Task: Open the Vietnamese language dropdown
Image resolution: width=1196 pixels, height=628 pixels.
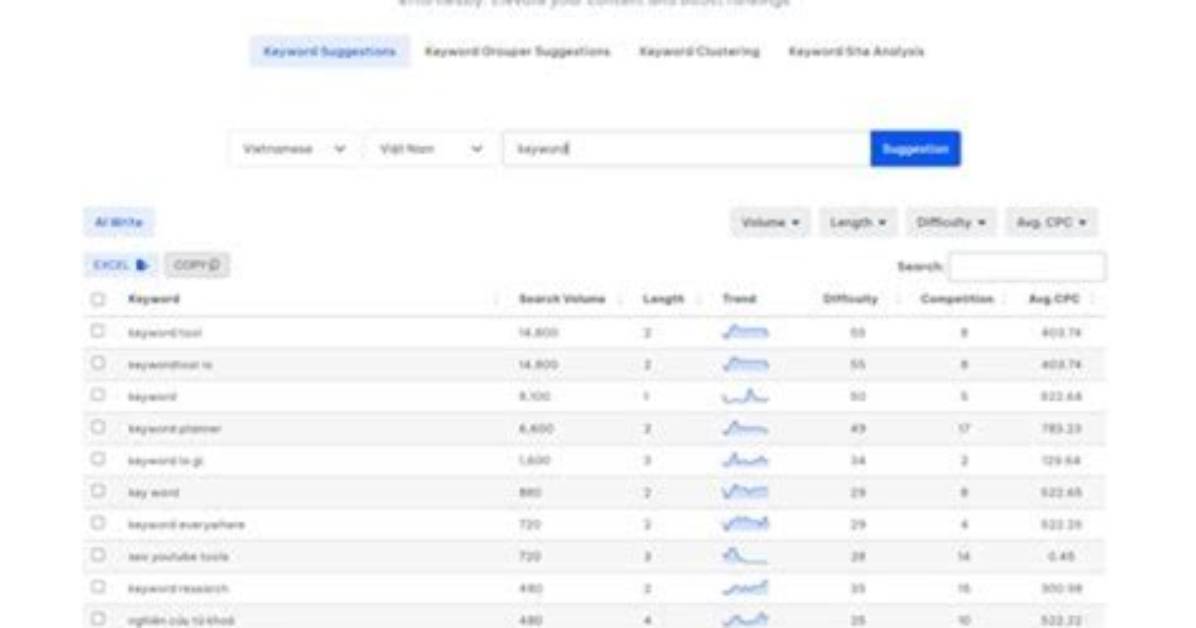Action: pyautogui.click(x=294, y=149)
